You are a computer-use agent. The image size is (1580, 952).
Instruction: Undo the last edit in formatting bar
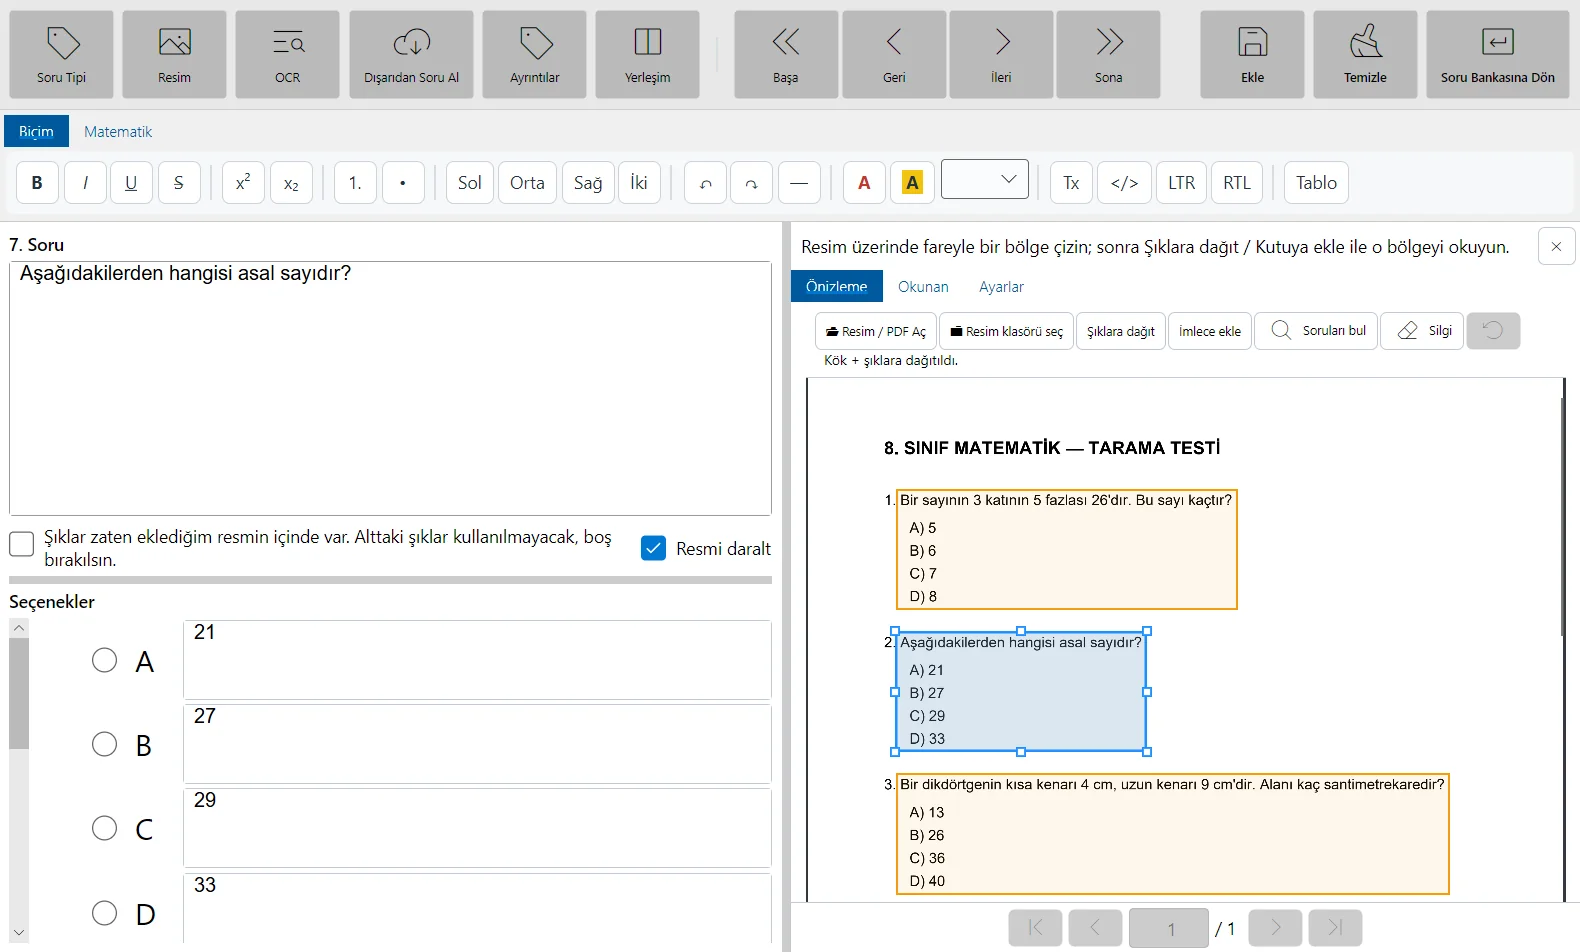[705, 183]
